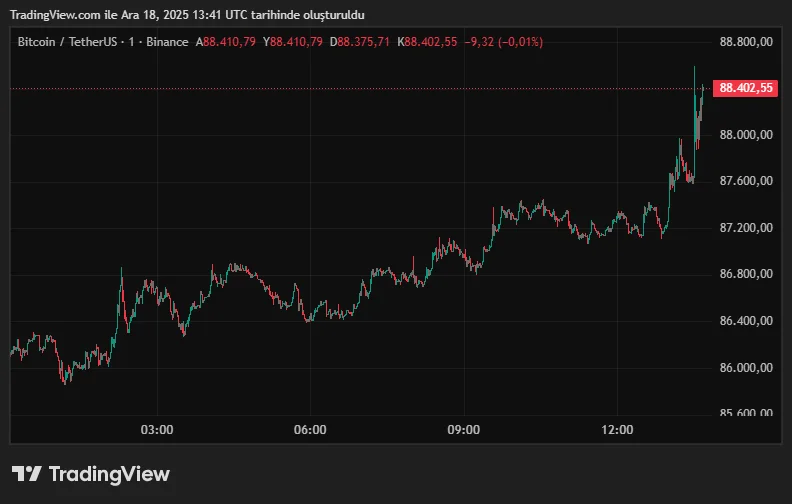Viewport: 792px width, 504px height.
Task: Click the −9,32 (−0,01%) change value
Action: pos(505,41)
